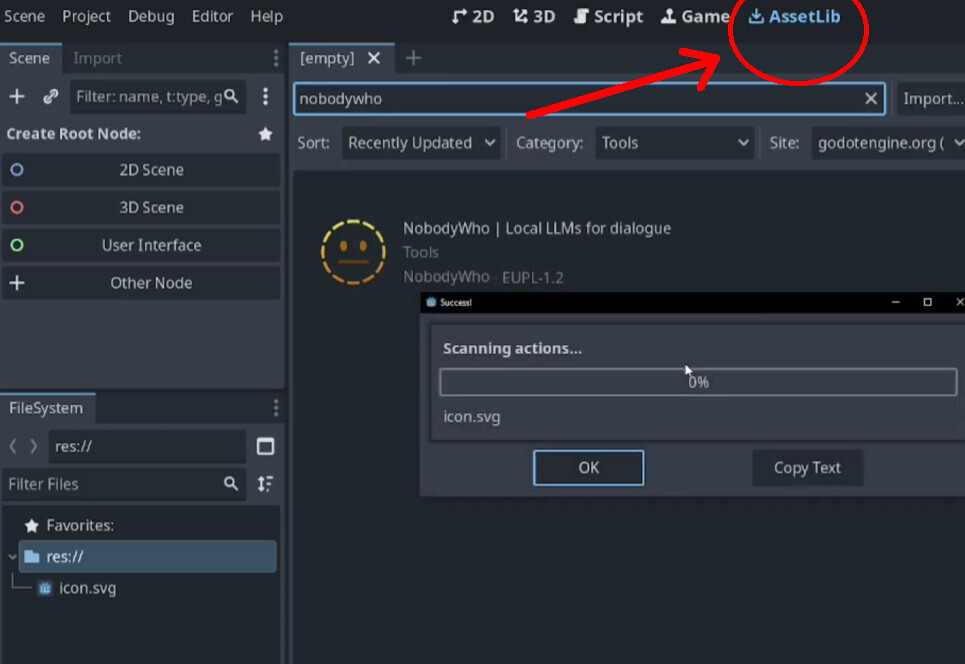The image size is (965, 664).
Task: Switch to the 3D workspace
Action: [534, 17]
